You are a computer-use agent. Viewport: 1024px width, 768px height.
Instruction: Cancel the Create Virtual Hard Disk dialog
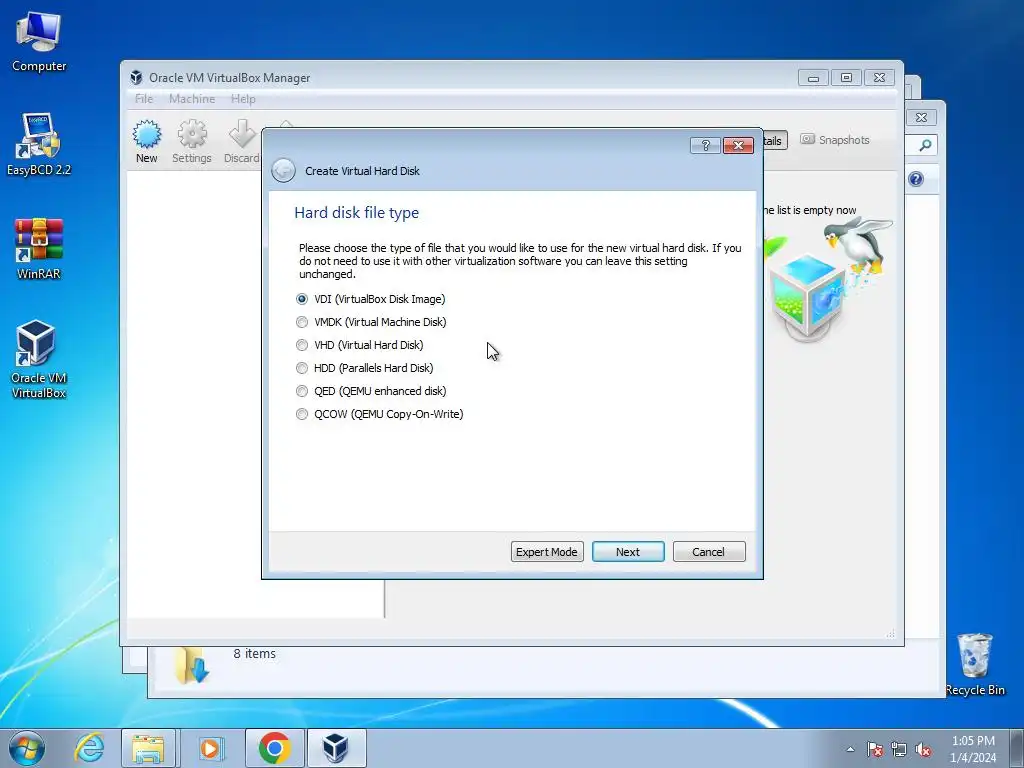[x=709, y=552]
